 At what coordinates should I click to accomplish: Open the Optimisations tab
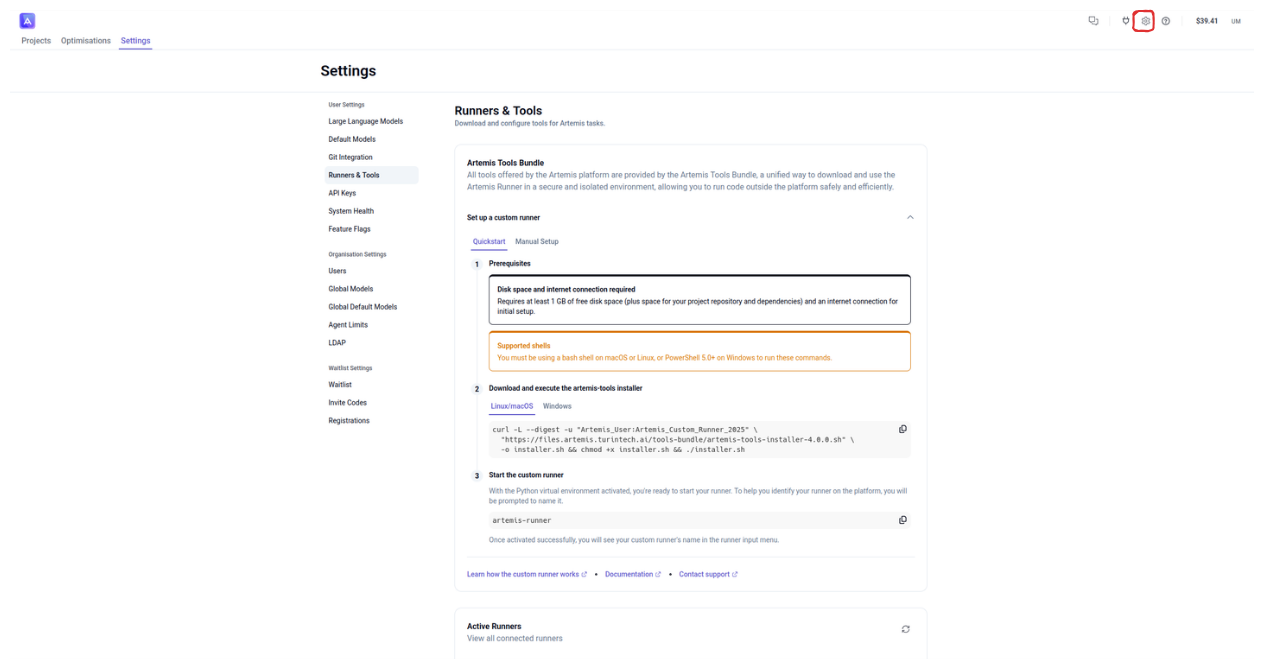[86, 41]
